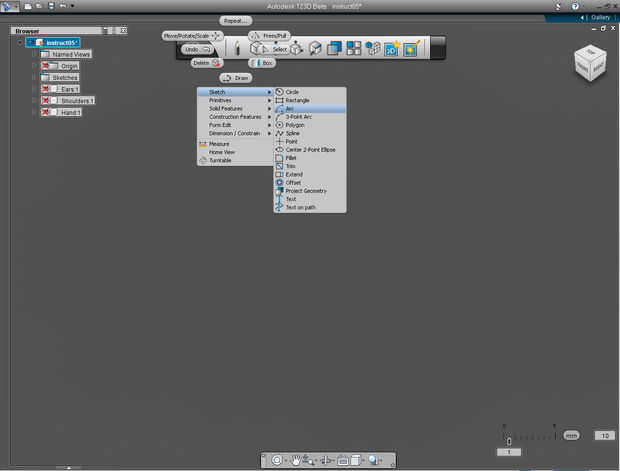620x471 pixels.
Task: Open the magnifier visual style icon
Action: 372,460
